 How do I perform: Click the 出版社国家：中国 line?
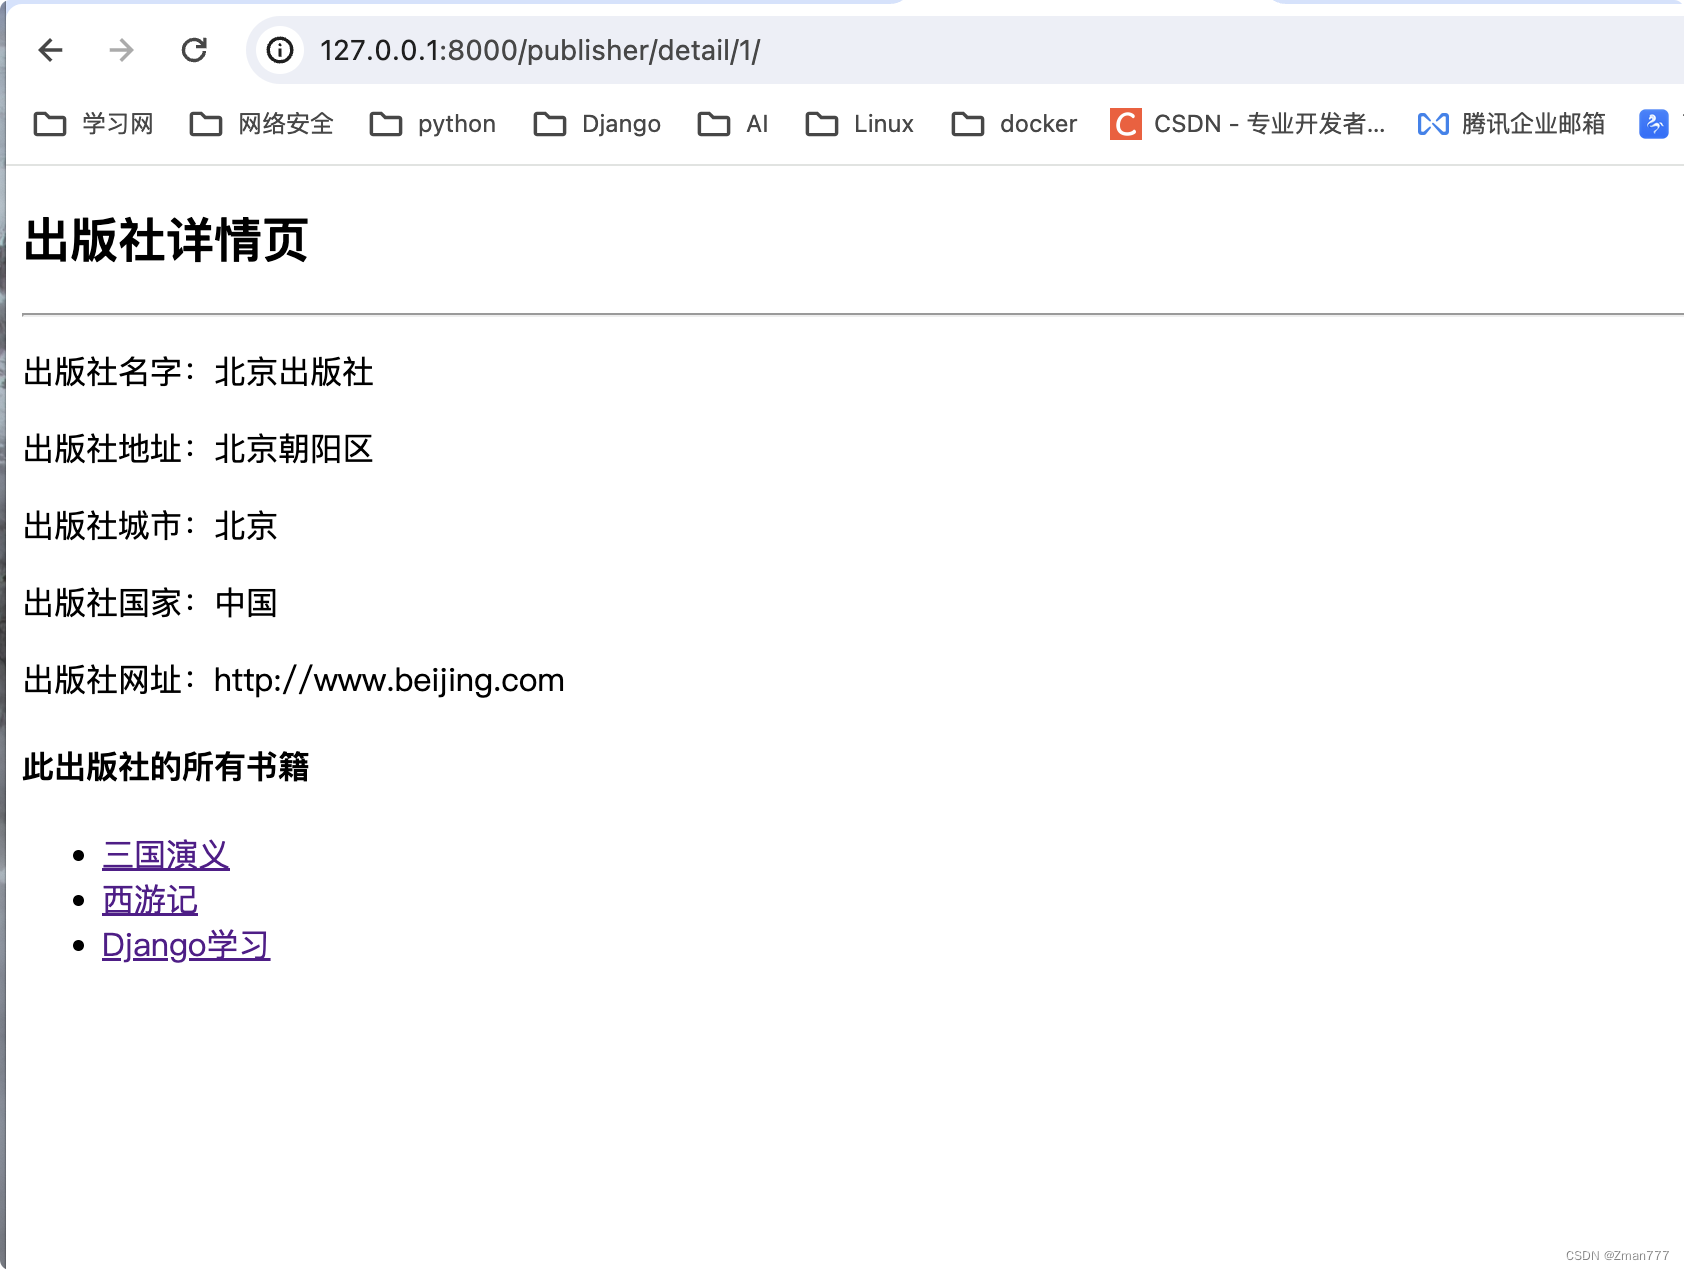point(150,603)
